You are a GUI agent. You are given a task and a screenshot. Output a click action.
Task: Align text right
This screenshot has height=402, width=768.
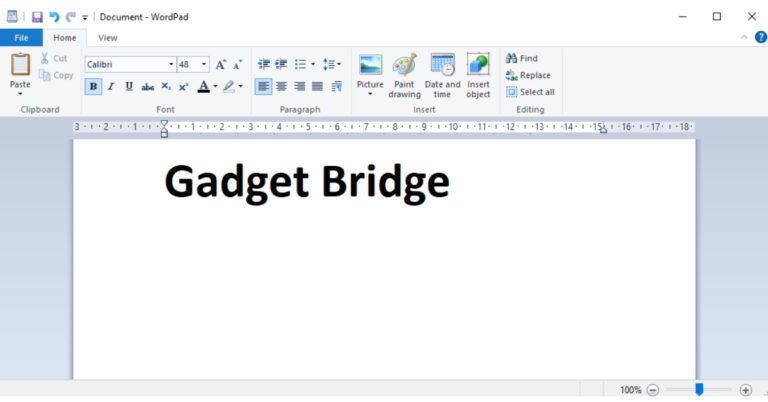coord(299,87)
